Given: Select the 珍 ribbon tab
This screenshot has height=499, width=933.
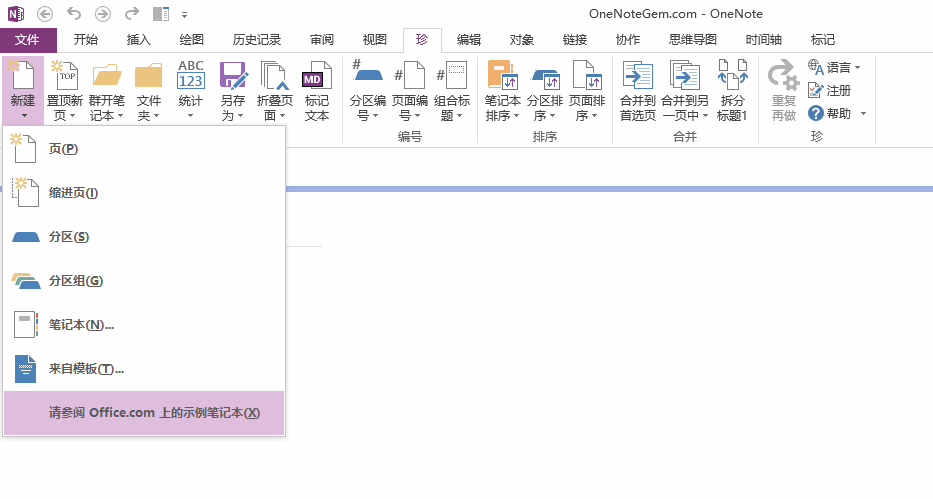Looking at the screenshot, I should click(x=422, y=40).
